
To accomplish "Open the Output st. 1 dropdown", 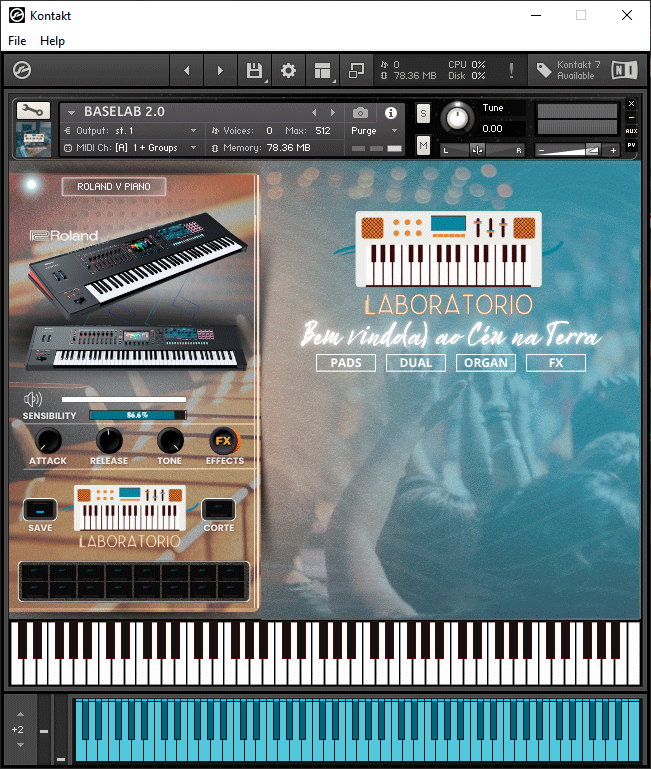I will click(x=130, y=131).
